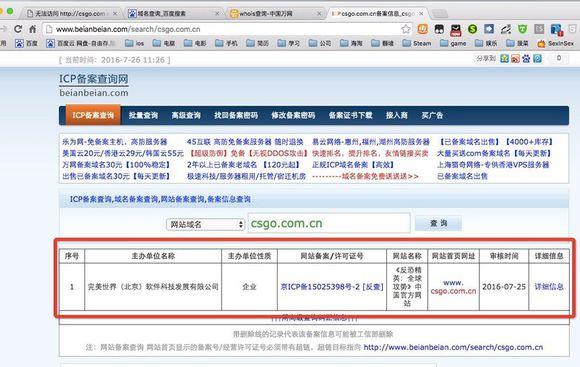Open the game bookmarks folder
This screenshot has height=367, width=580.
[x=453, y=43]
